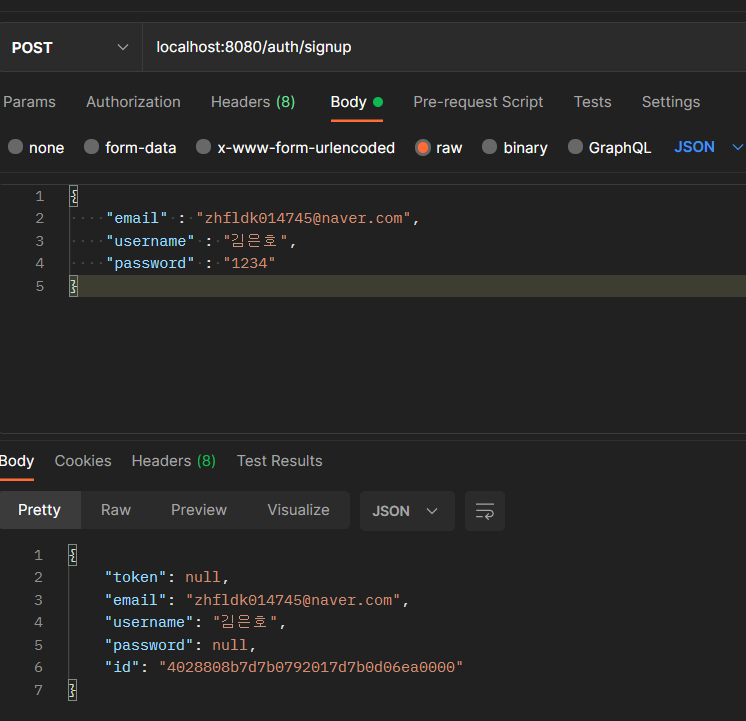The image size is (746, 721).
Task: Open the Test Results tab
Action: point(279,461)
